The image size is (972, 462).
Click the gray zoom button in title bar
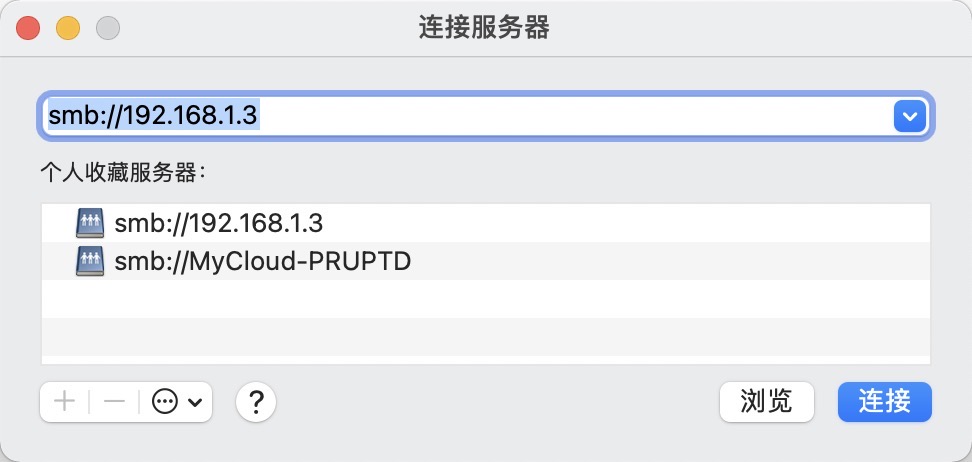click(x=107, y=28)
